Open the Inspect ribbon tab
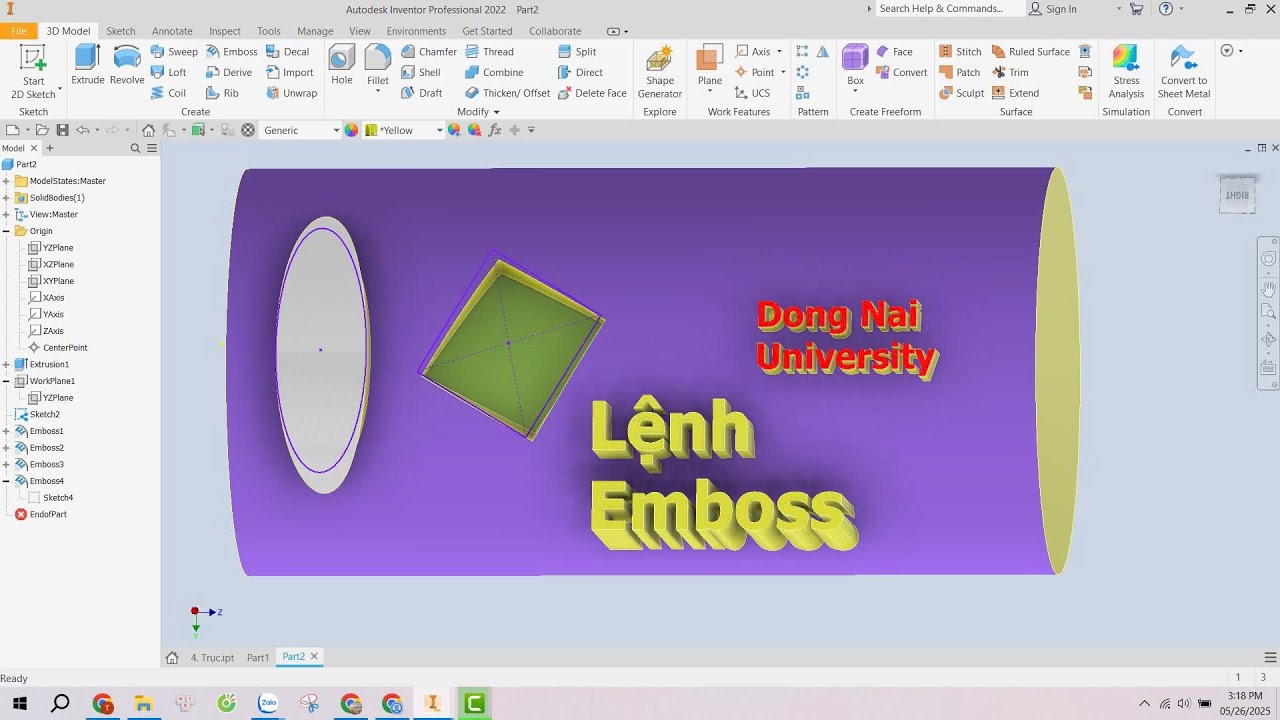 pyautogui.click(x=225, y=31)
